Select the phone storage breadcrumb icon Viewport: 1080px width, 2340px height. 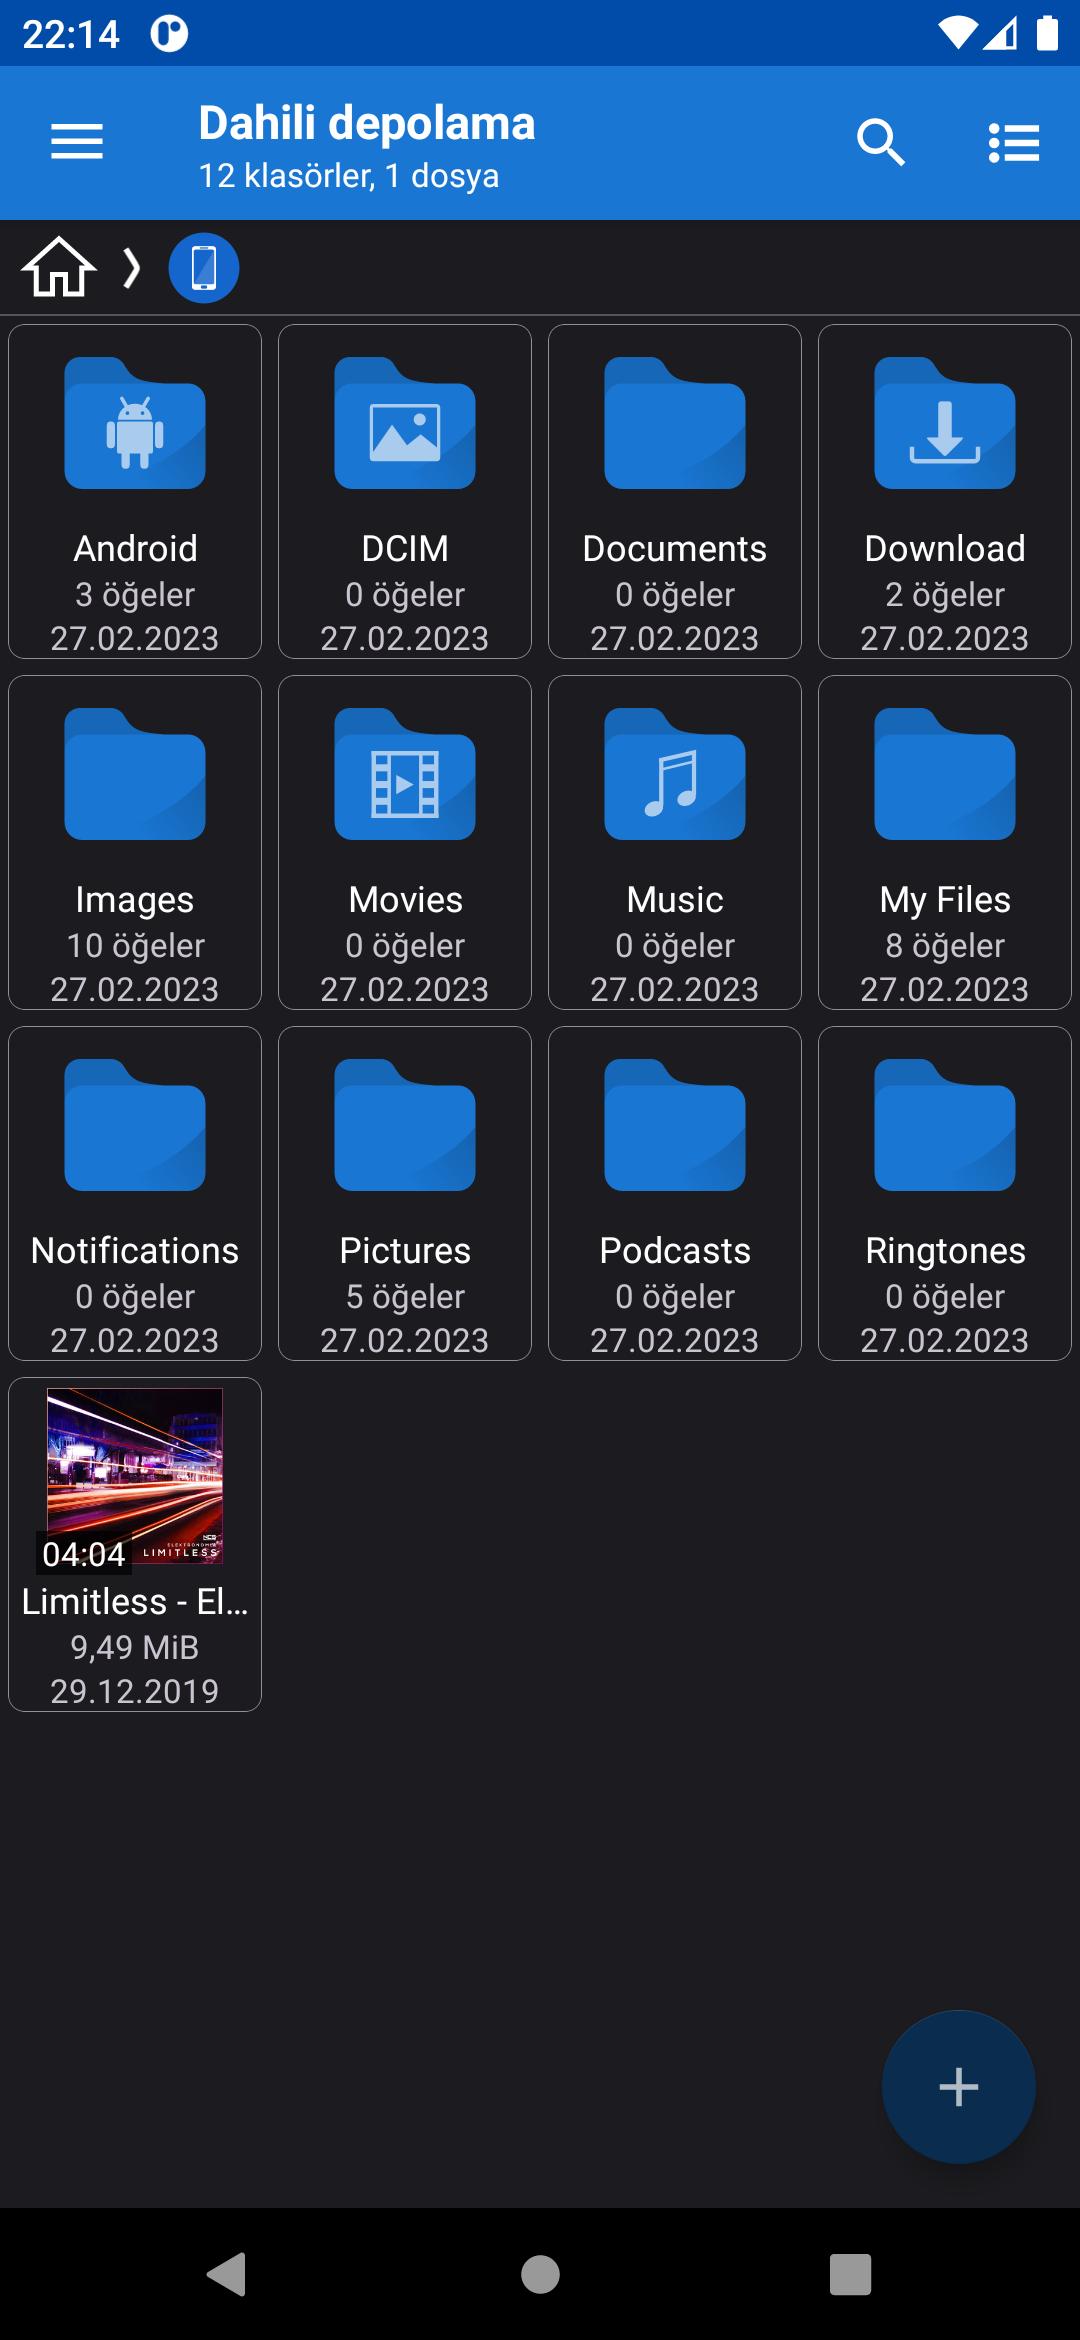click(x=204, y=268)
